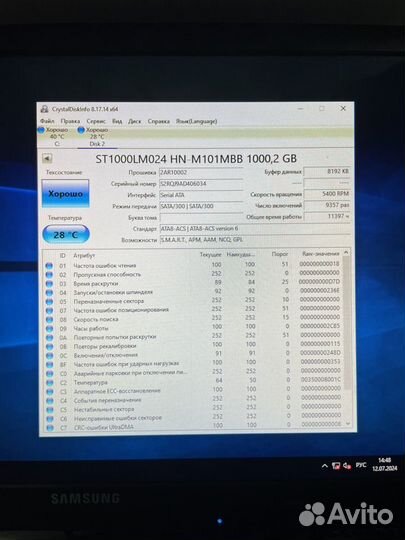Image resolution: width=405 pixels, height=540 pixels.
Task: Click the status icon of attribute 05
Action: click(49, 302)
